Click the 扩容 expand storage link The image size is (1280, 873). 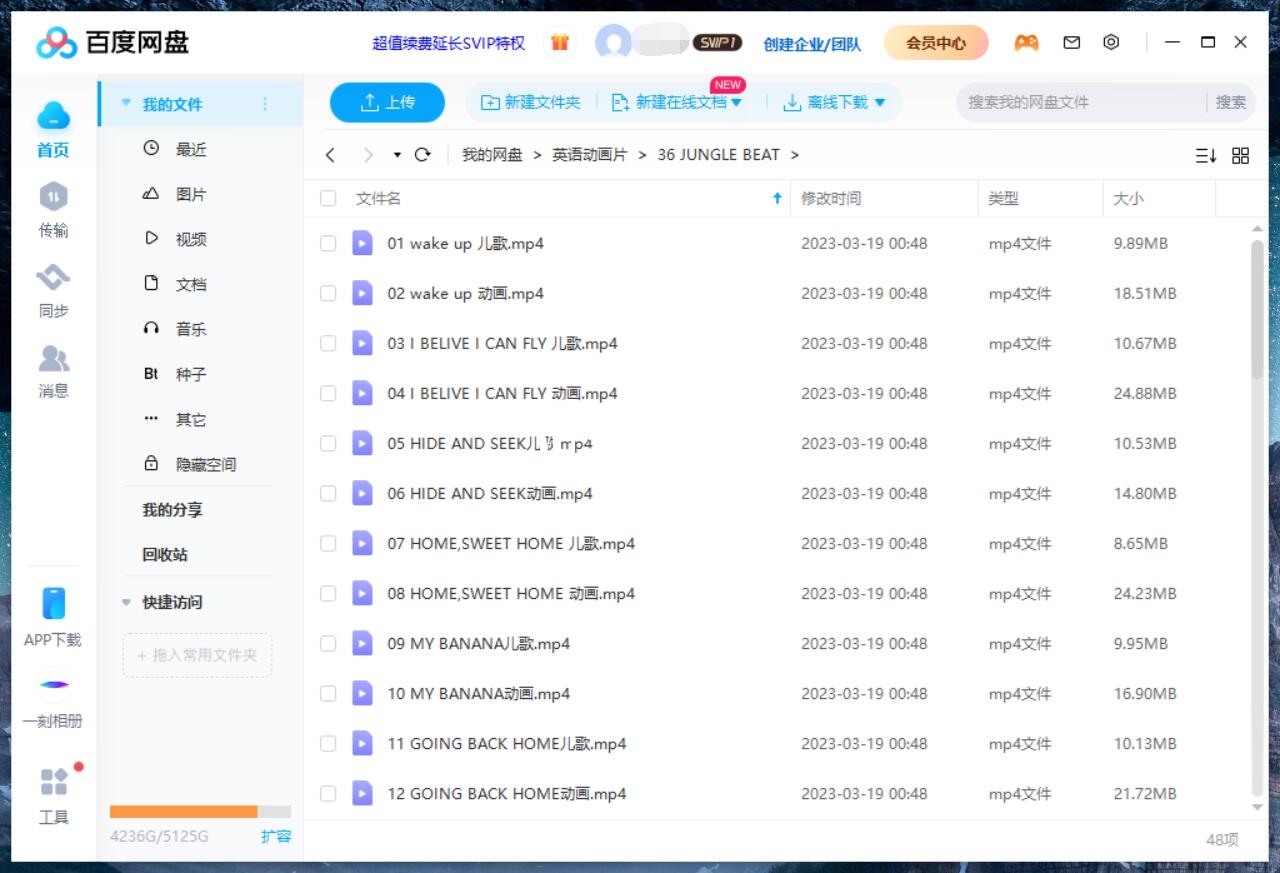pyautogui.click(x=276, y=836)
